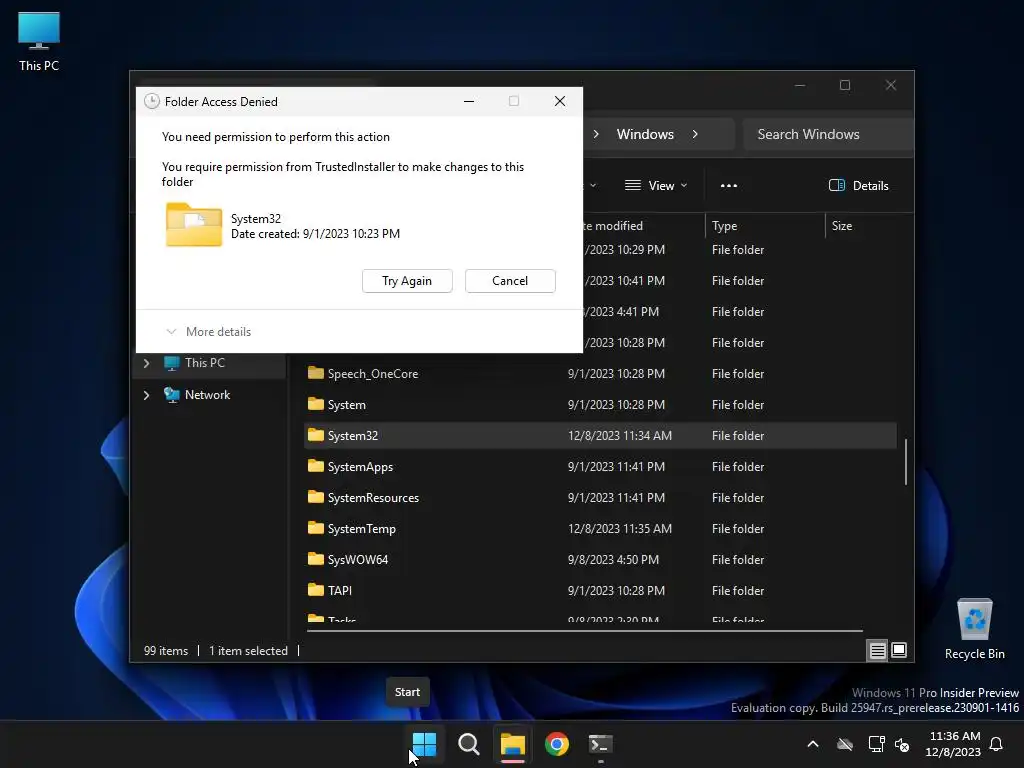Click TAPI folder icon

(x=315, y=590)
